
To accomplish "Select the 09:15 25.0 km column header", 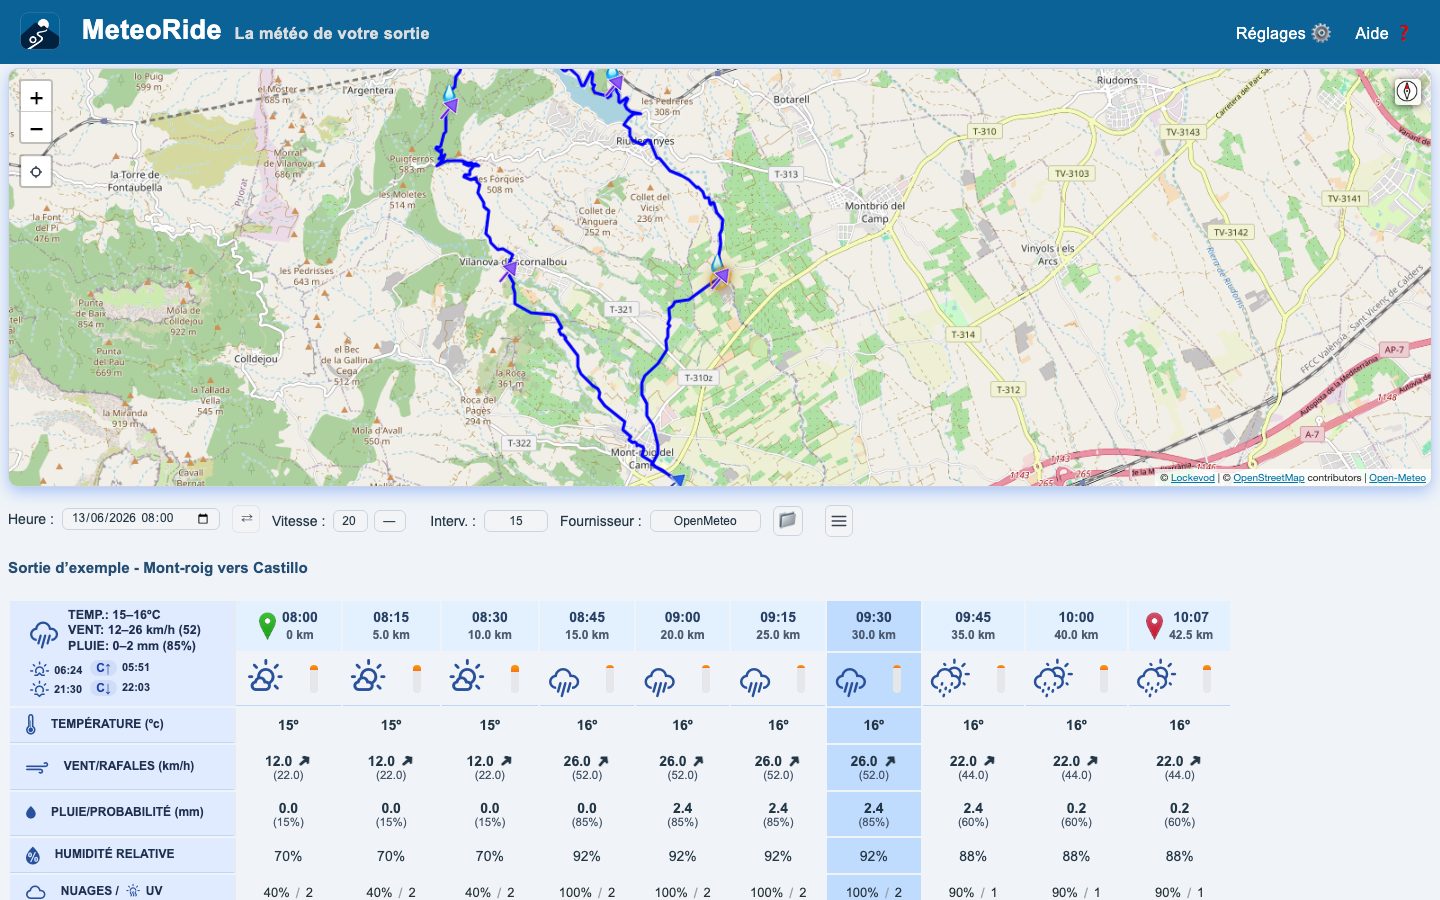I will [778, 626].
